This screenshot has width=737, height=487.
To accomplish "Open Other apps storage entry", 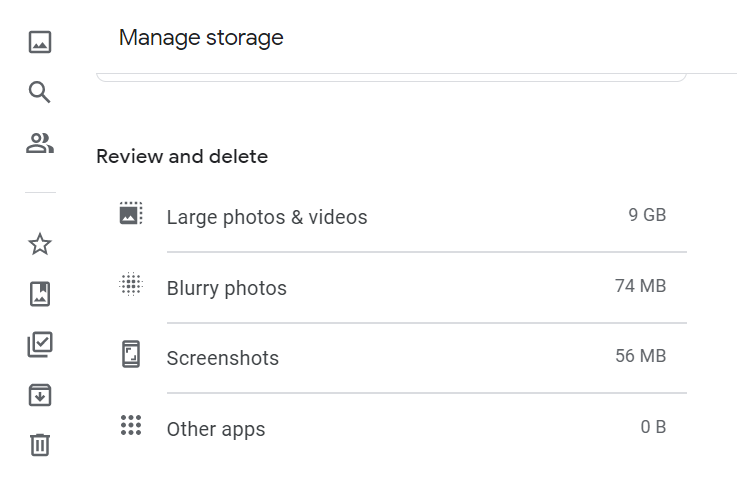I will coord(392,428).
